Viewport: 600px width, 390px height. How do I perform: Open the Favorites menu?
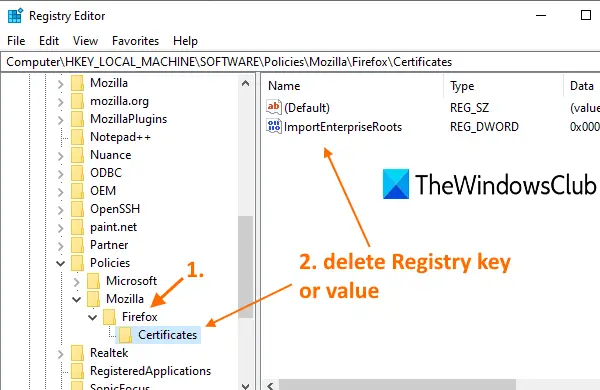pos(135,41)
